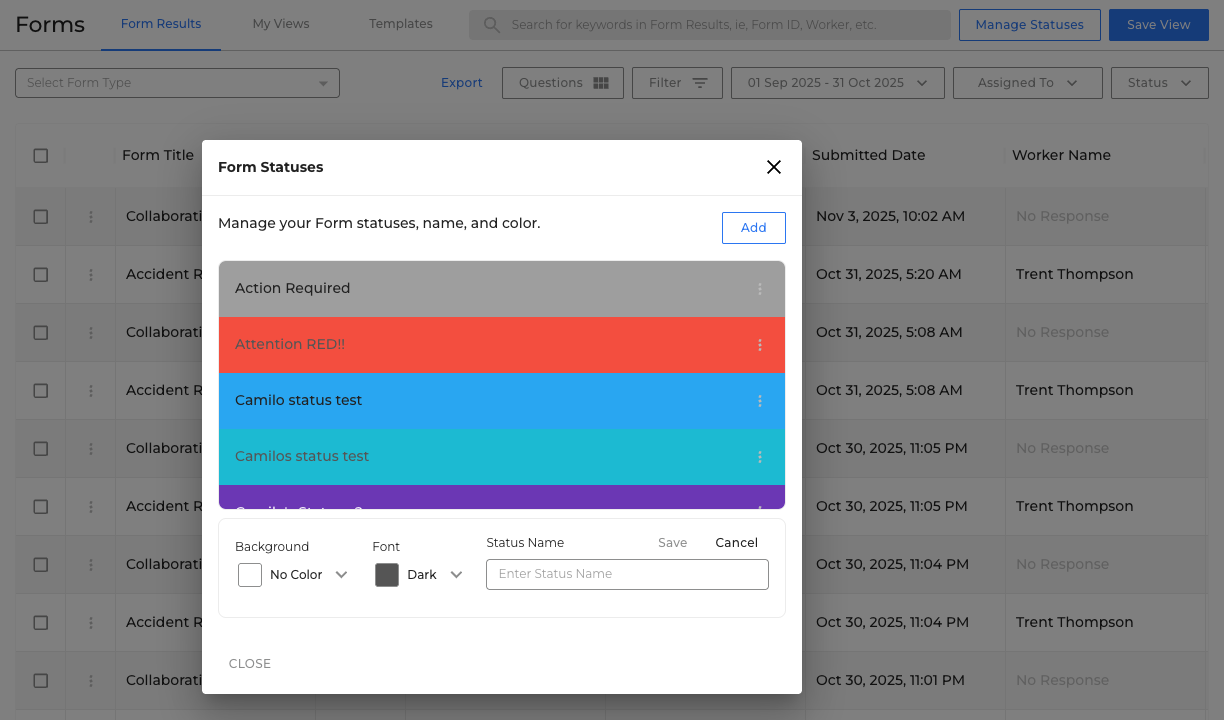Open row menu for Nov 3 10:02 AM form
The width and height of the screenshot is (1224, 720).
tap(91, 216)
